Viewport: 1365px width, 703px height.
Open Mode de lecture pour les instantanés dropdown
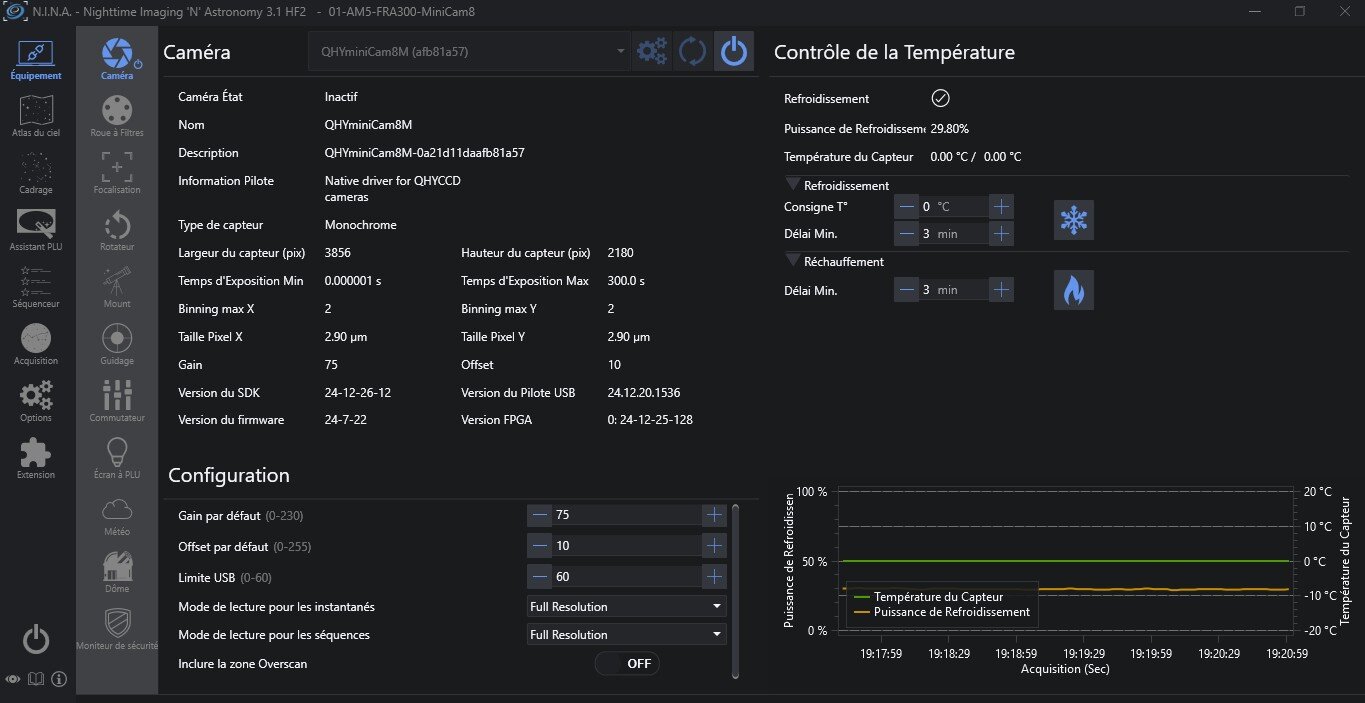point(627,606)
